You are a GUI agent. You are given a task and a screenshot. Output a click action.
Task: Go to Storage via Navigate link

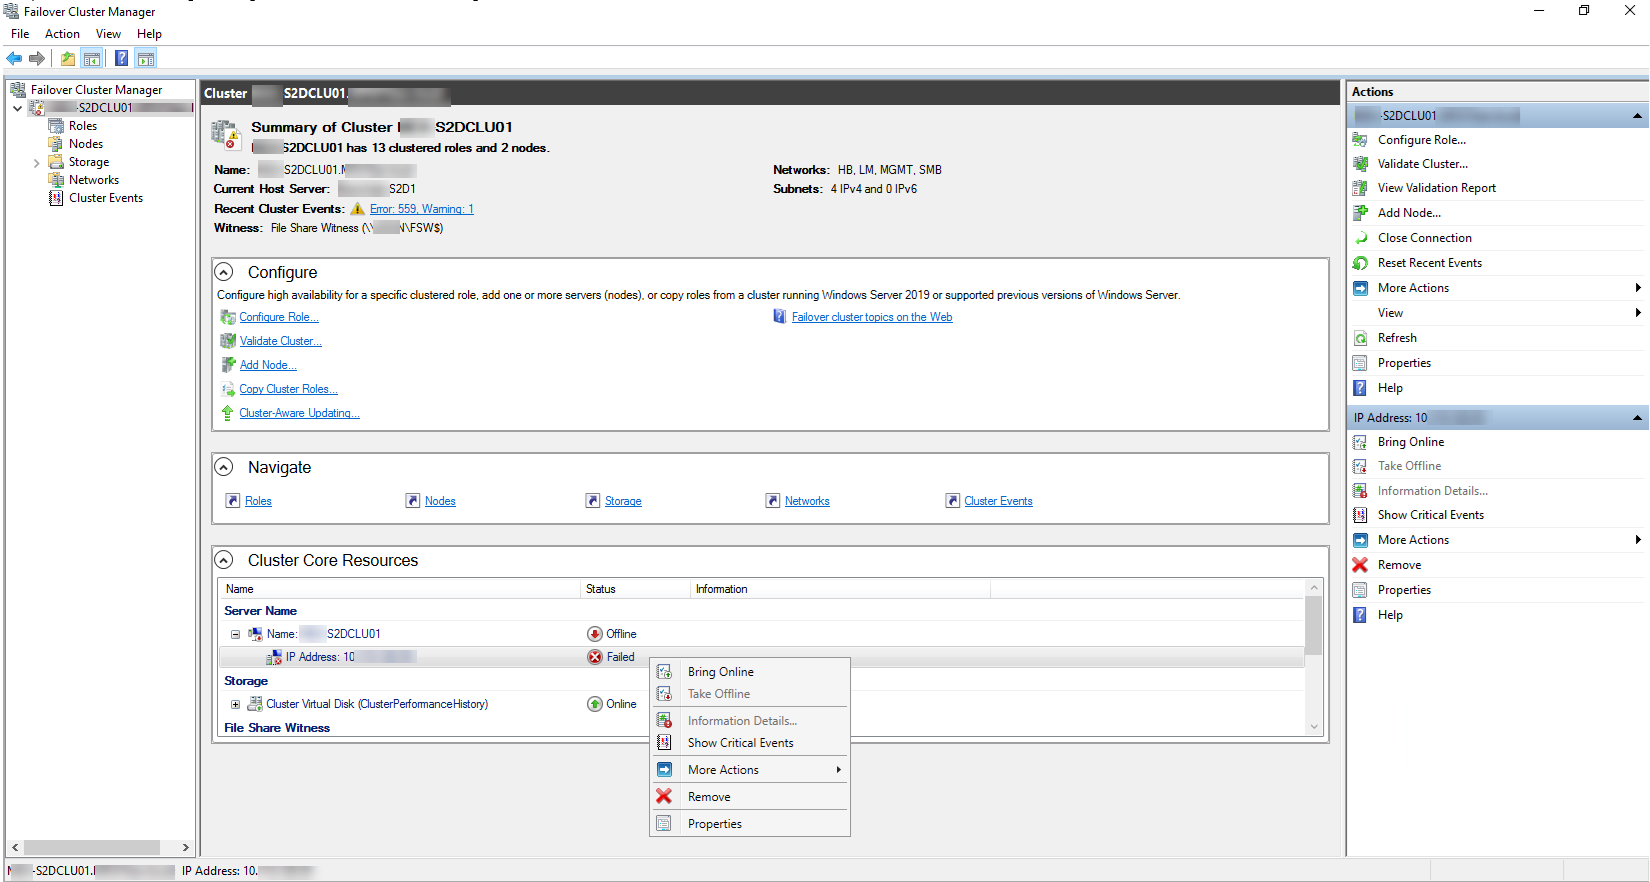(623, 501)
